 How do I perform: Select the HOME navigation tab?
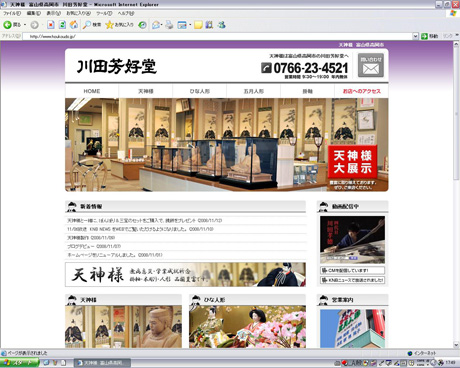(x=92, y=91)
